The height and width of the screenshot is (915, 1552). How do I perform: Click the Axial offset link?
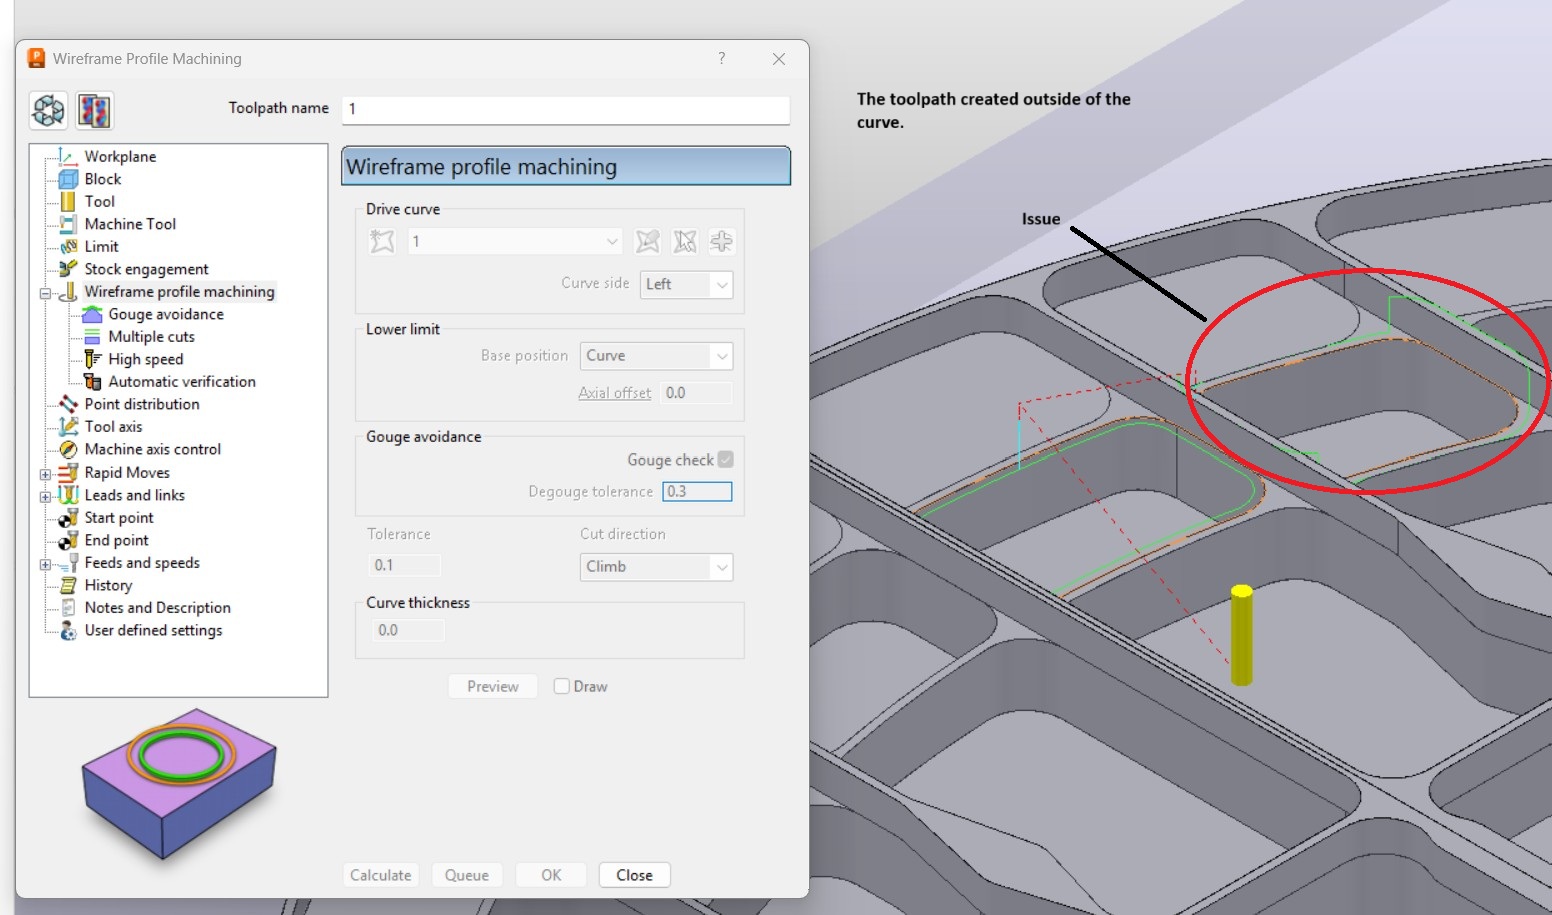[x=614, y=393]
